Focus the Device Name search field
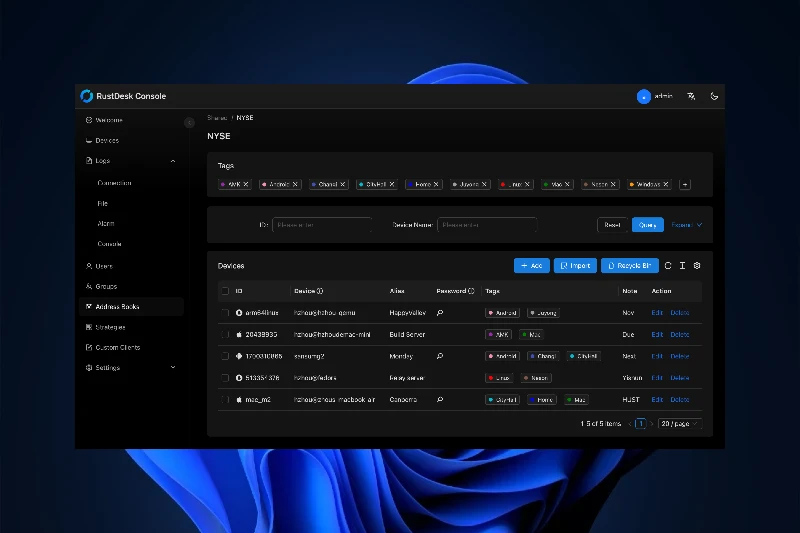Viewport: 800px width, 533px height. [487, 225]
